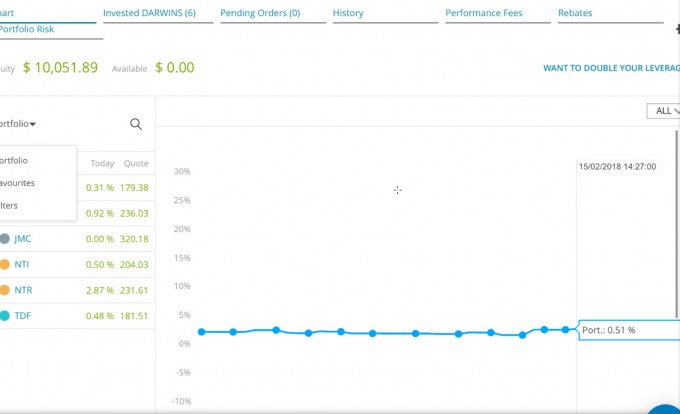
Task: Click the chart's vertical scrollbar
Action: tap(677, 223)
